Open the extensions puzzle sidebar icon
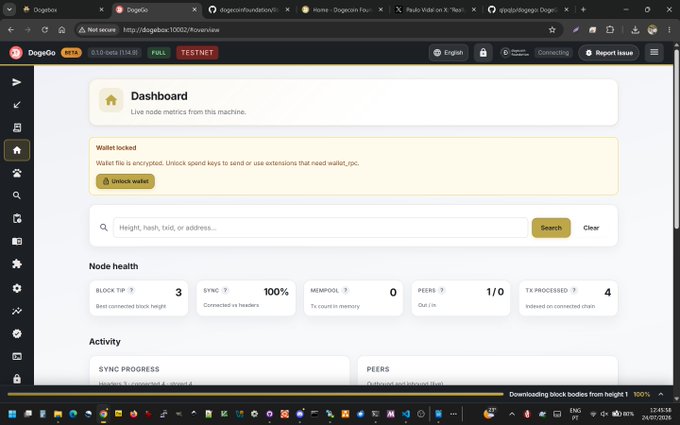This screenshot has height=425, width=680. [x=16, y=264]
